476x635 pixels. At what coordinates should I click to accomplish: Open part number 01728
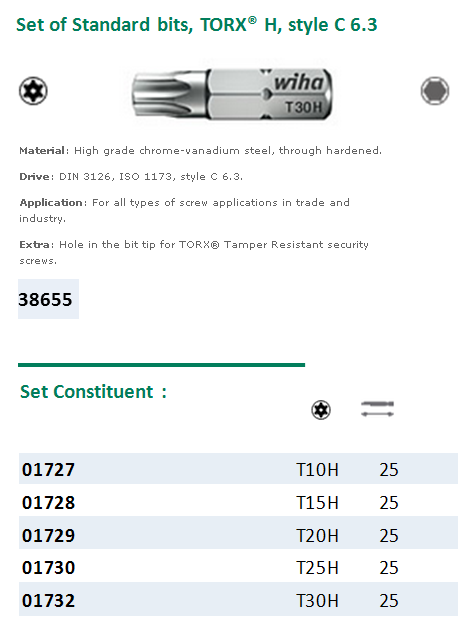point(48,503)
